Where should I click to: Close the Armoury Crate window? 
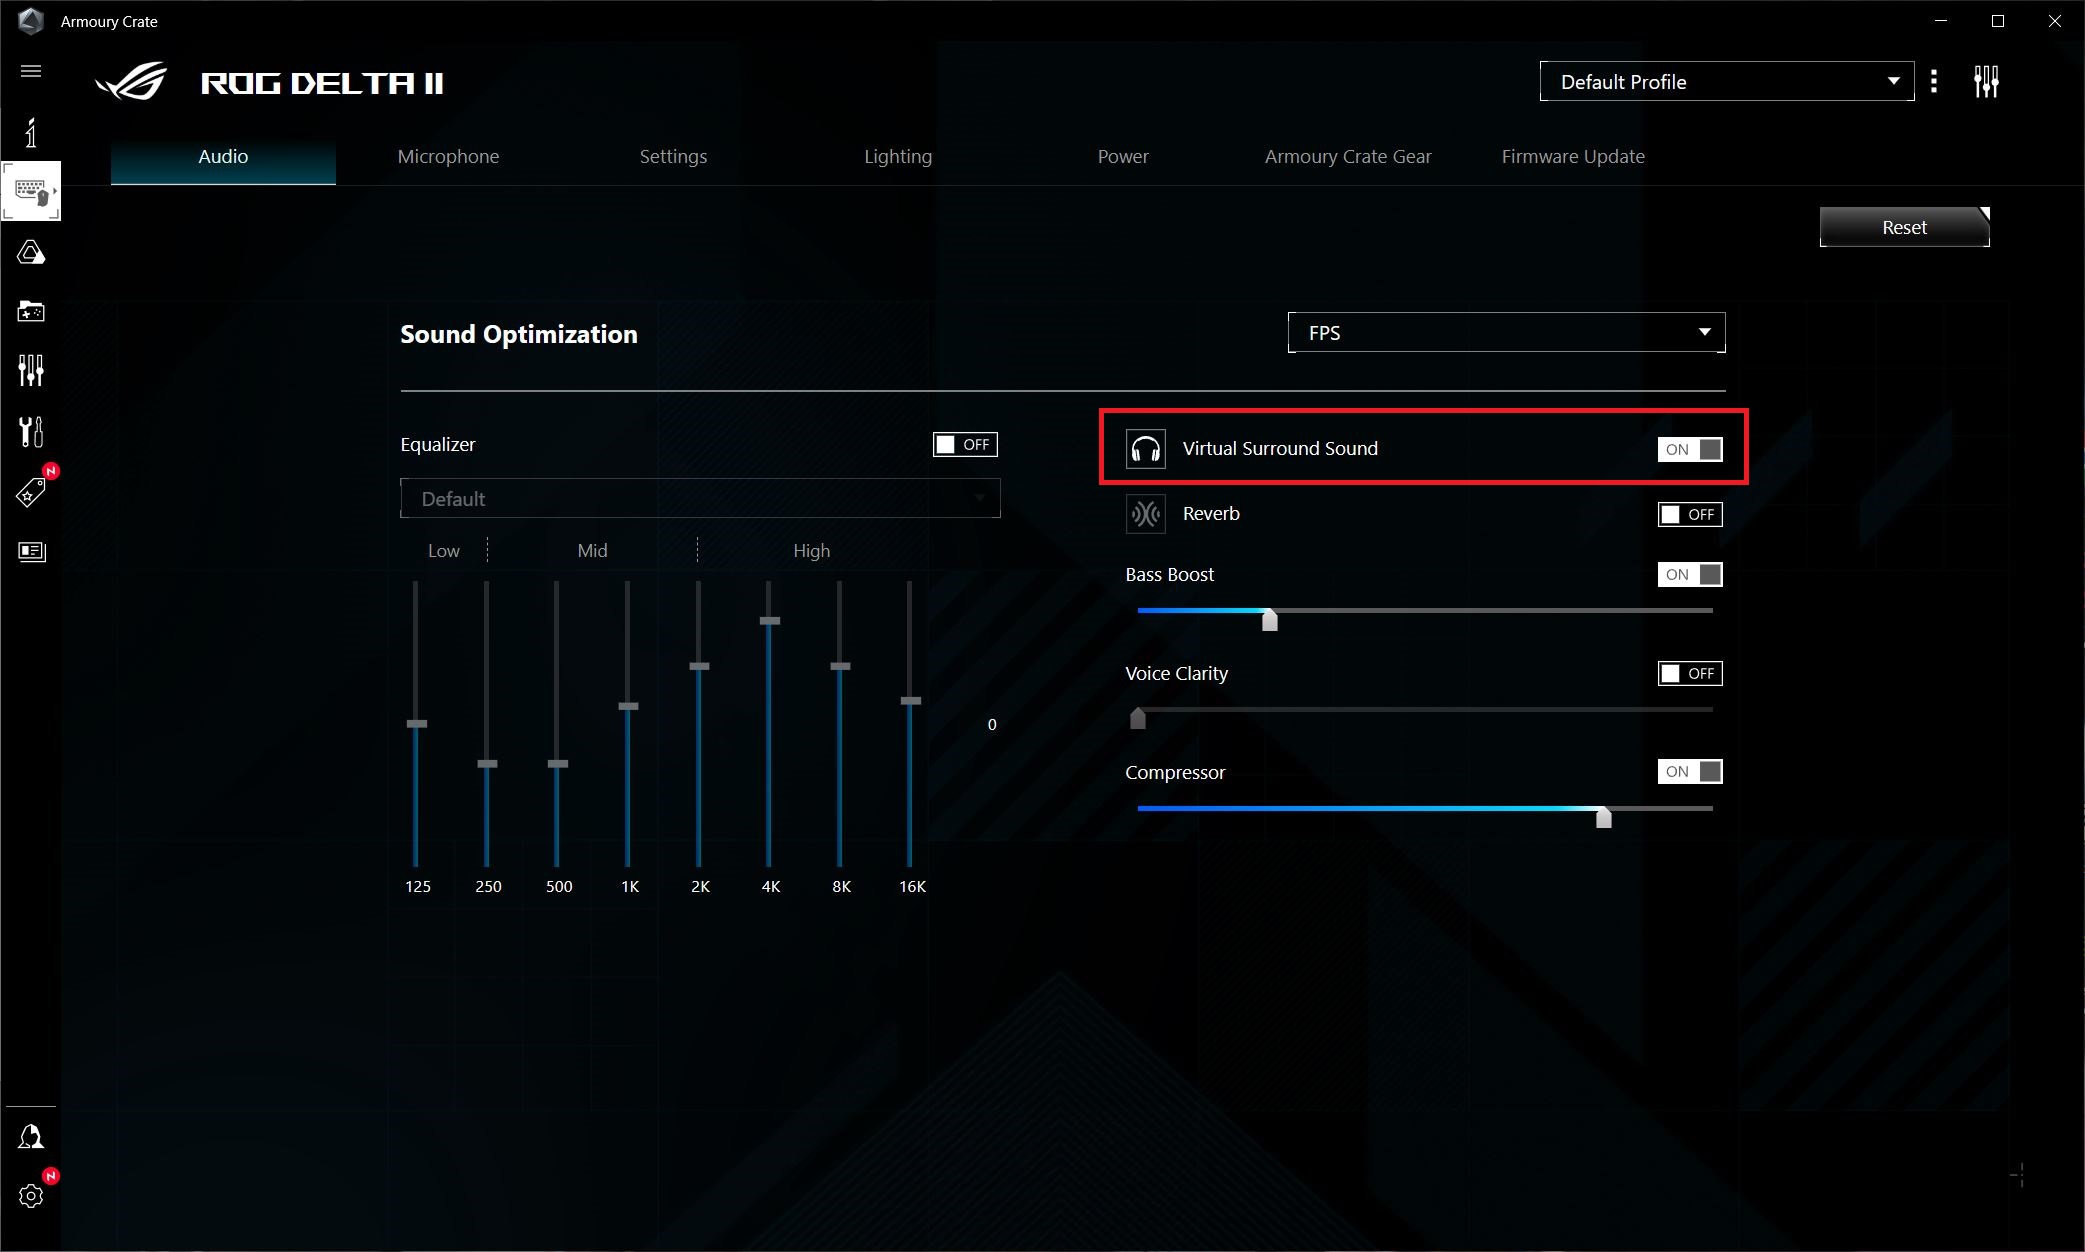(x=2055, y=21)
